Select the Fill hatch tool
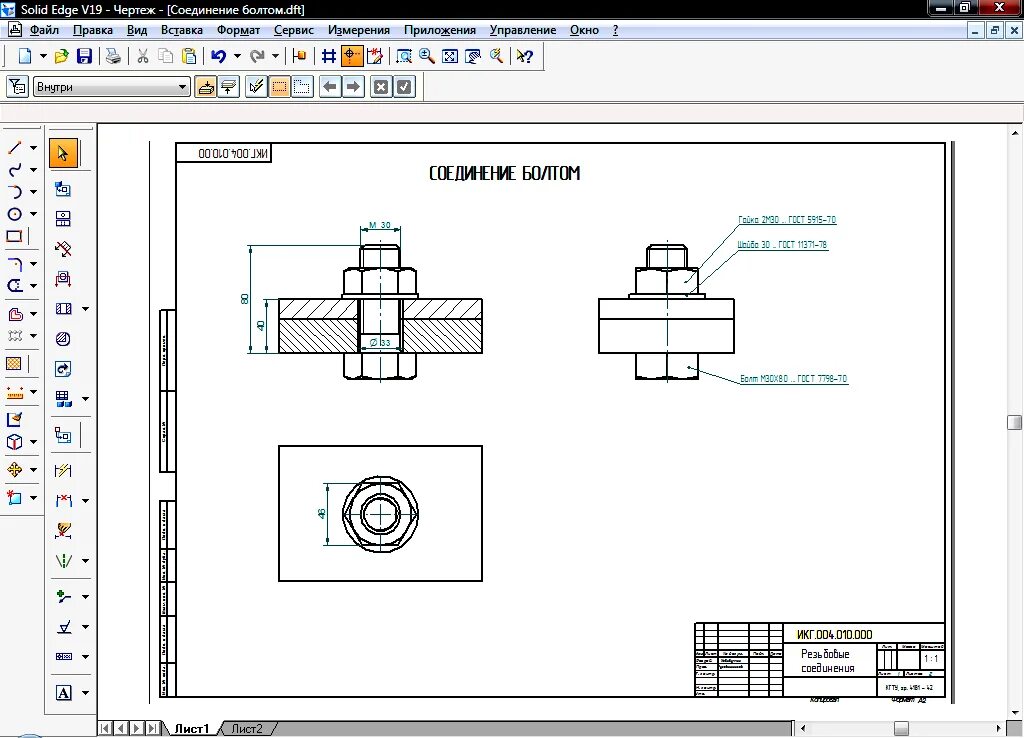 click(x=14, y=364)
